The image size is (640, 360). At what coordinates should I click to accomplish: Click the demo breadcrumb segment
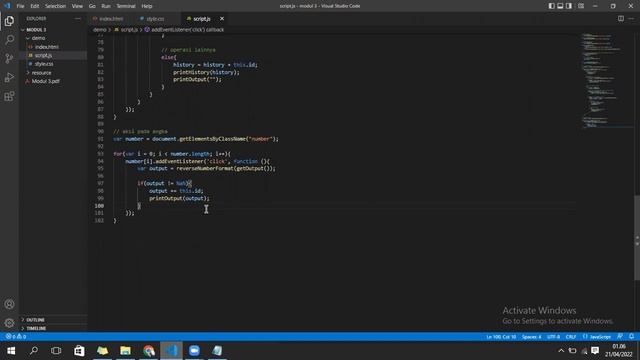(99, 30)
